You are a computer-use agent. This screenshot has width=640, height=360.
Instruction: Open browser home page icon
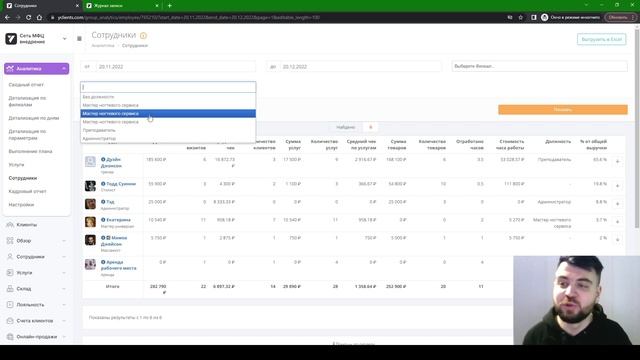coord(39,18)
